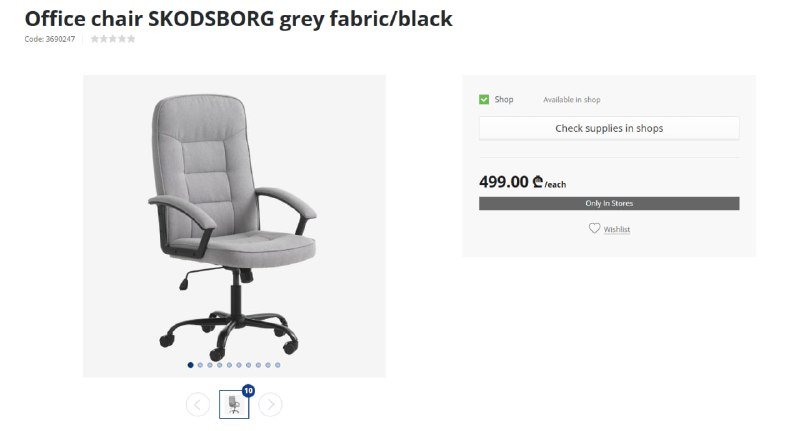This screenshot has width=800, height=431.
Task: Click the Only In Stores bar
Action: tap(609, 203)
